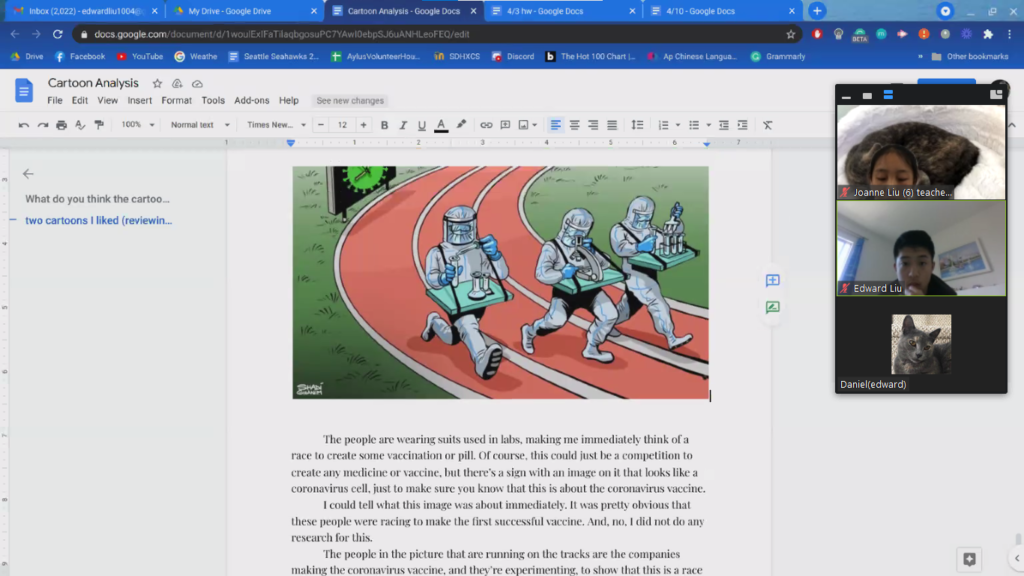Close the document outline with back arrow

(x=28, y=174)
